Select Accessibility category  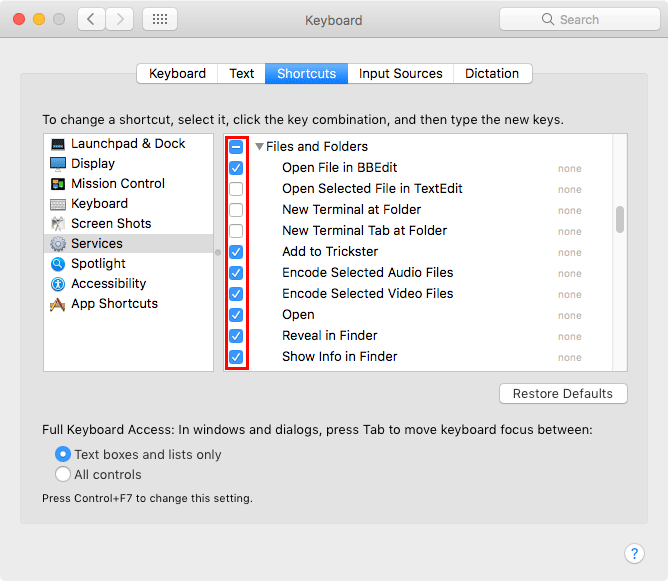(x=128, y=284)
